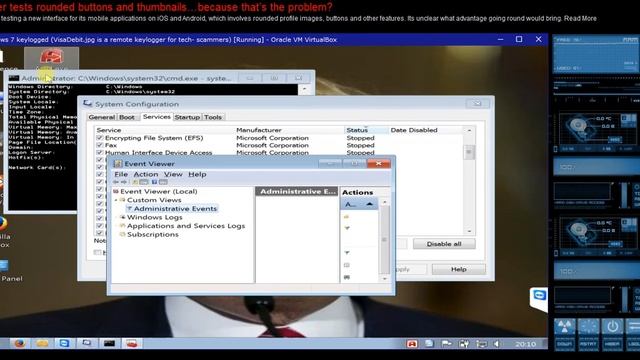Open the TeamViewer taskbar icon
The width and height of the screenshot is (640, 360).
(64, 343)
